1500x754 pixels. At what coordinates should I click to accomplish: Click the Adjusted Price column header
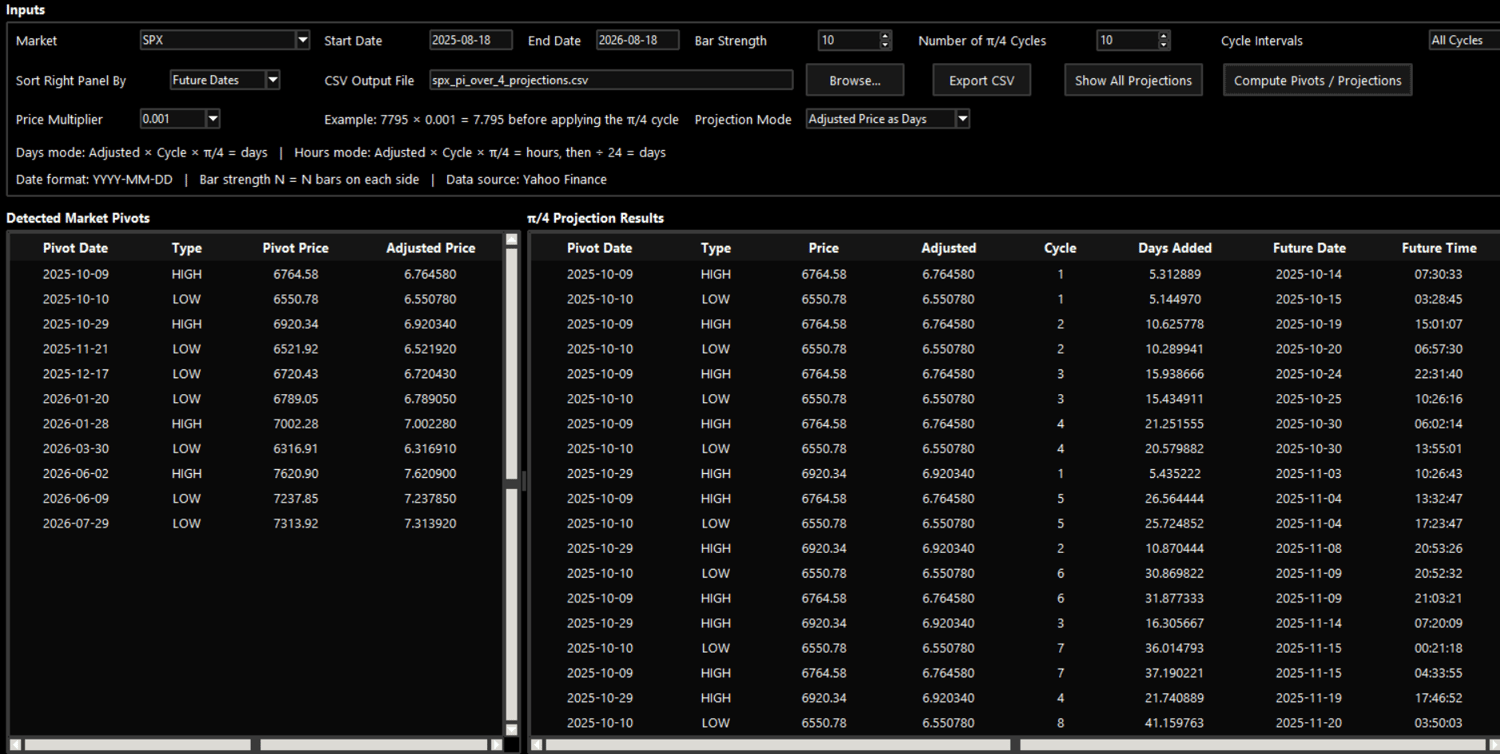click(430, 248)
